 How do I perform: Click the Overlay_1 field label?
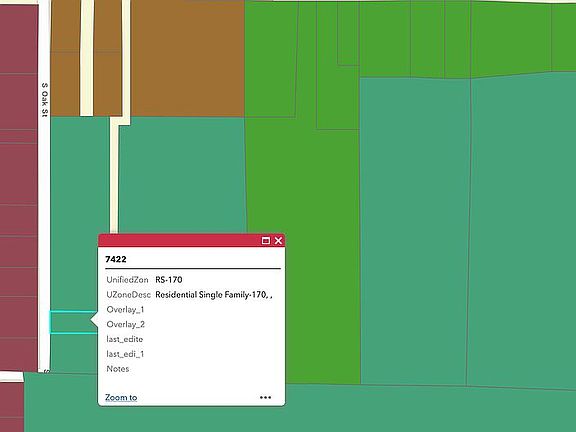125,310
